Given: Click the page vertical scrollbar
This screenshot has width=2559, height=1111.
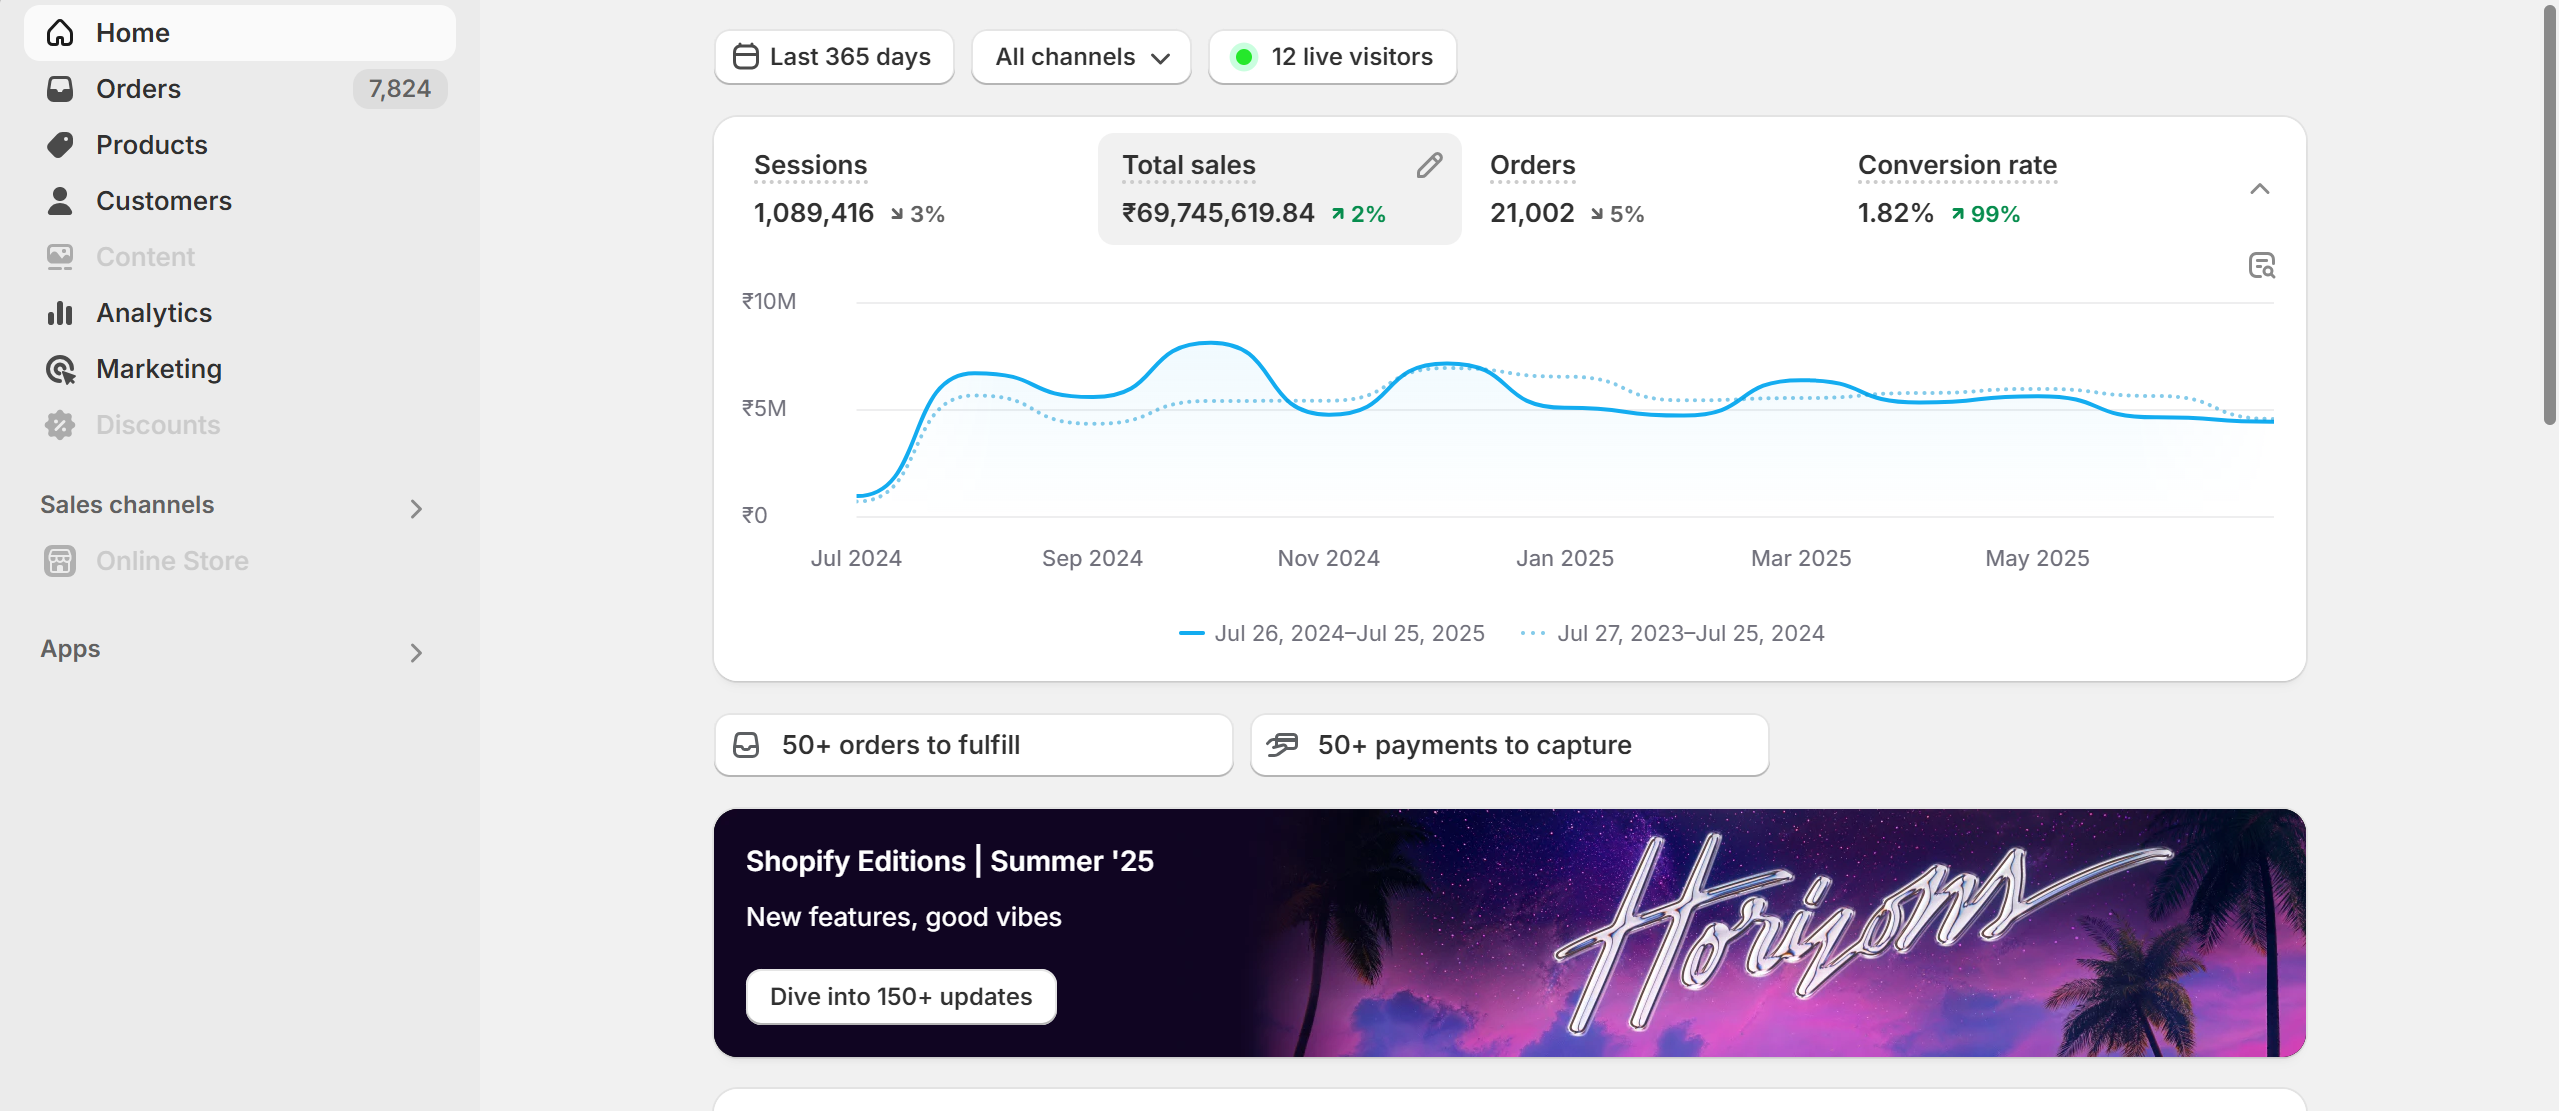Looking at the screenshot, I should (2549, 215).
